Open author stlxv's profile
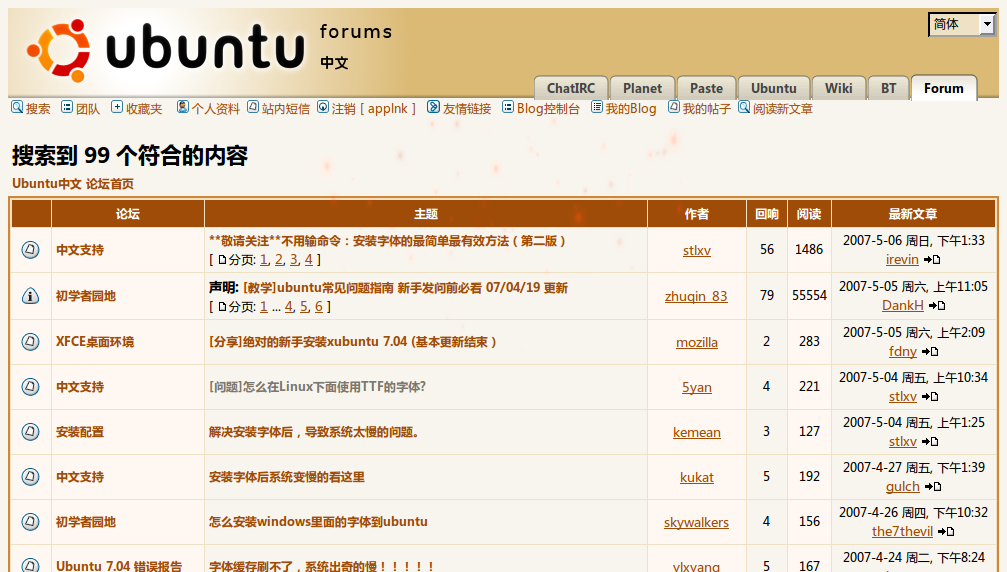 click(x=696, y=250)
